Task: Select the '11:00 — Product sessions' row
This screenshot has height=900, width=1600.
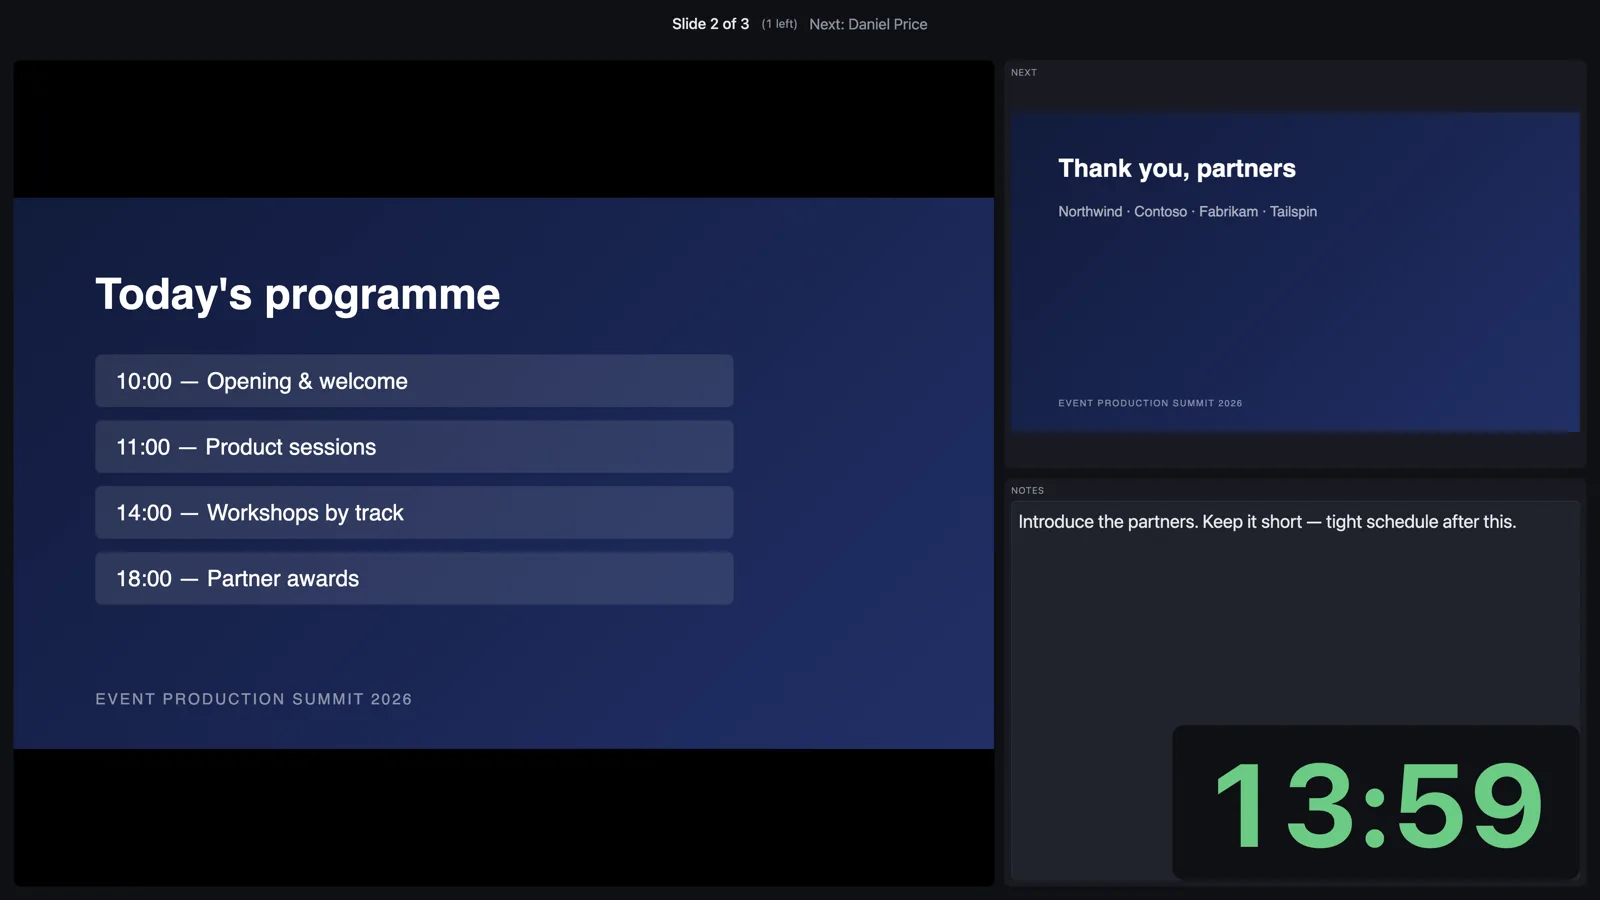Action: point(414,447)
